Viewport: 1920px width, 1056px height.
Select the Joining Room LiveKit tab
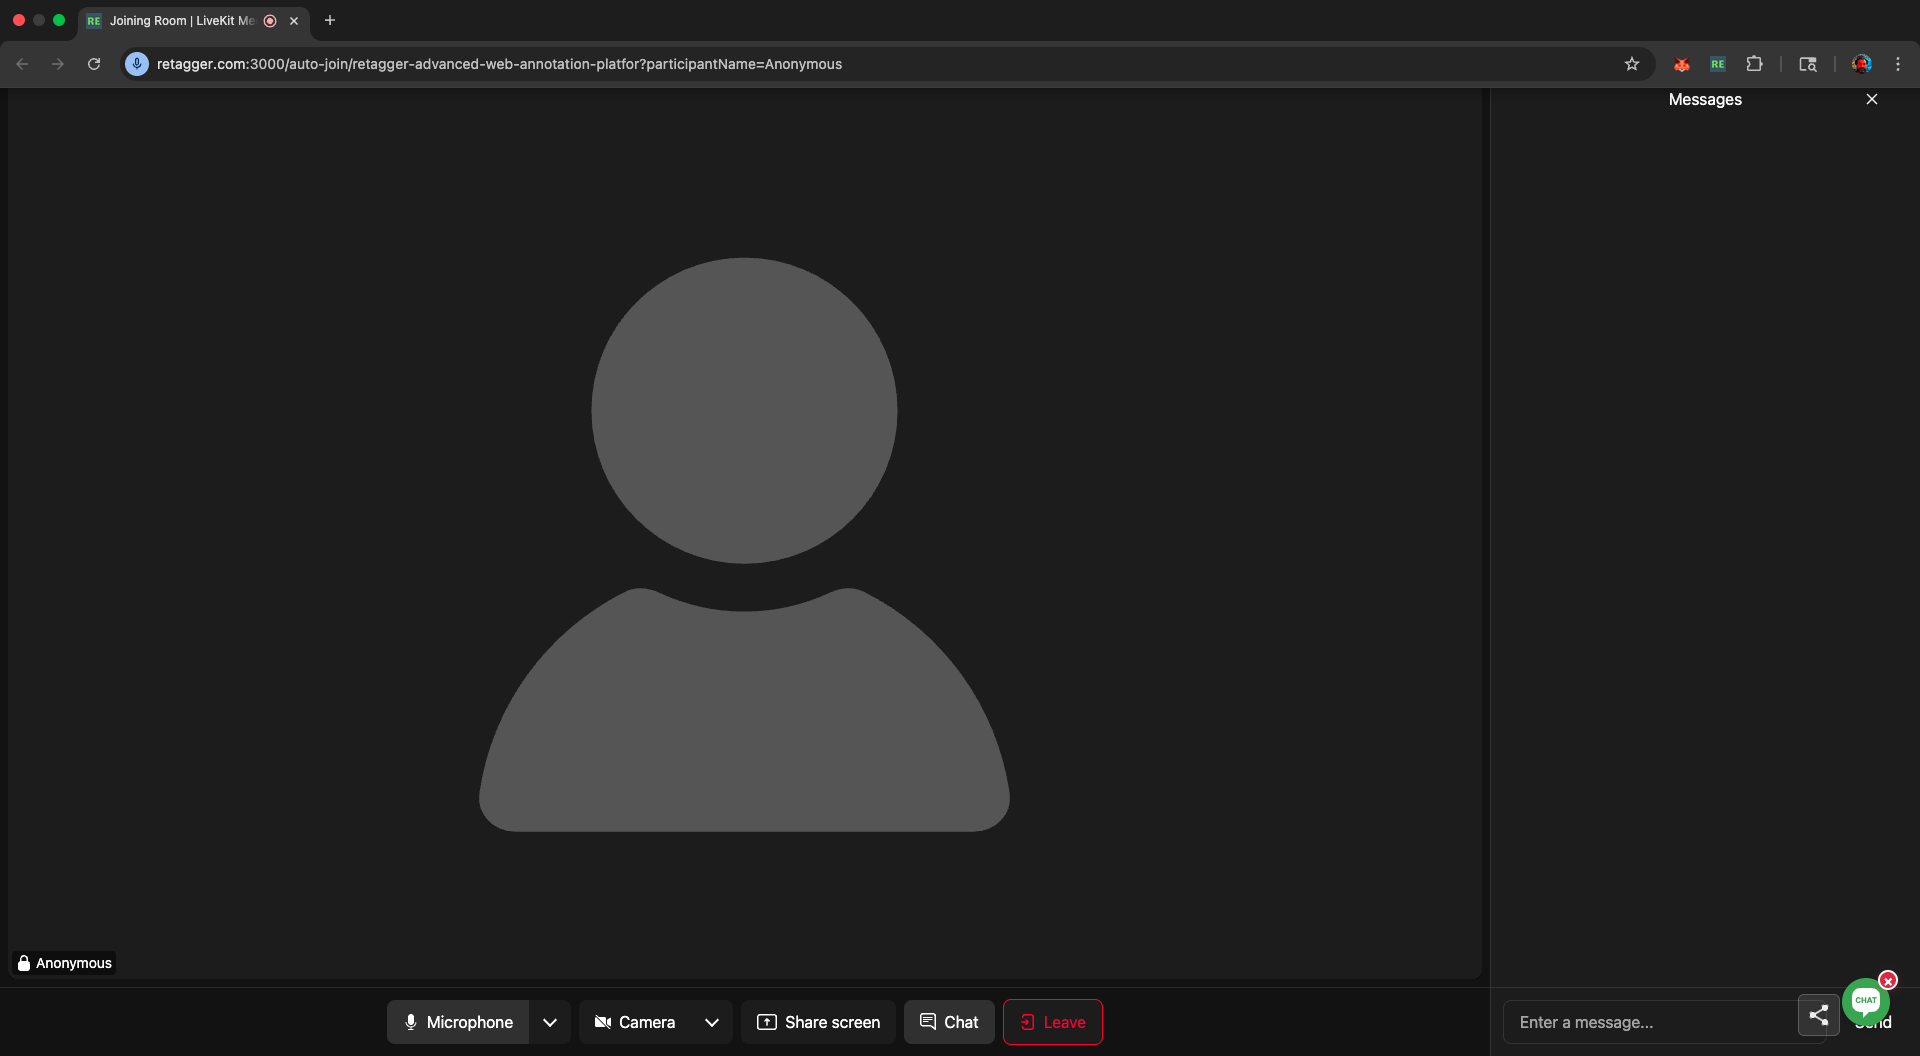tap(180, 21)
